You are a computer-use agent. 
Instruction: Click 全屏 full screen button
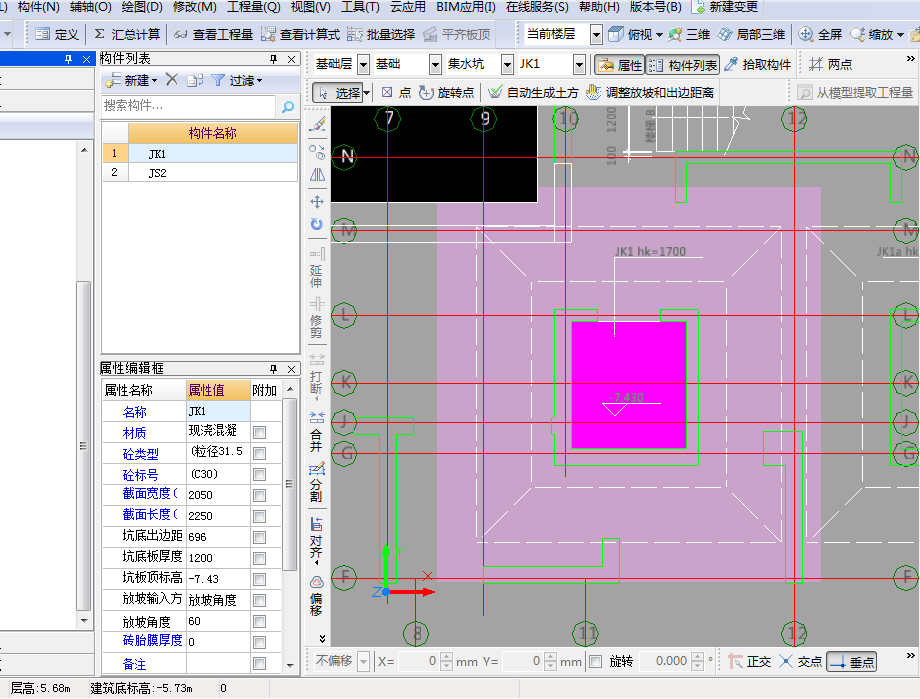click(x=820, y=35)
